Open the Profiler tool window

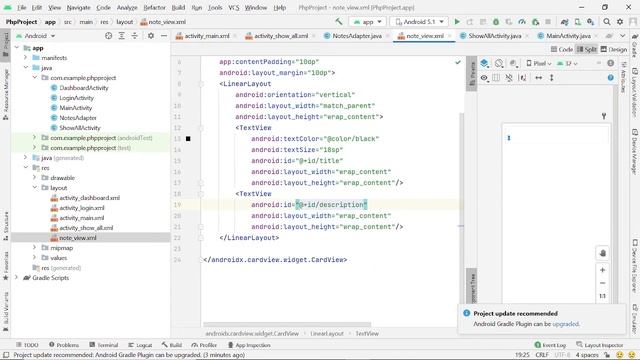tap(204, 345)
